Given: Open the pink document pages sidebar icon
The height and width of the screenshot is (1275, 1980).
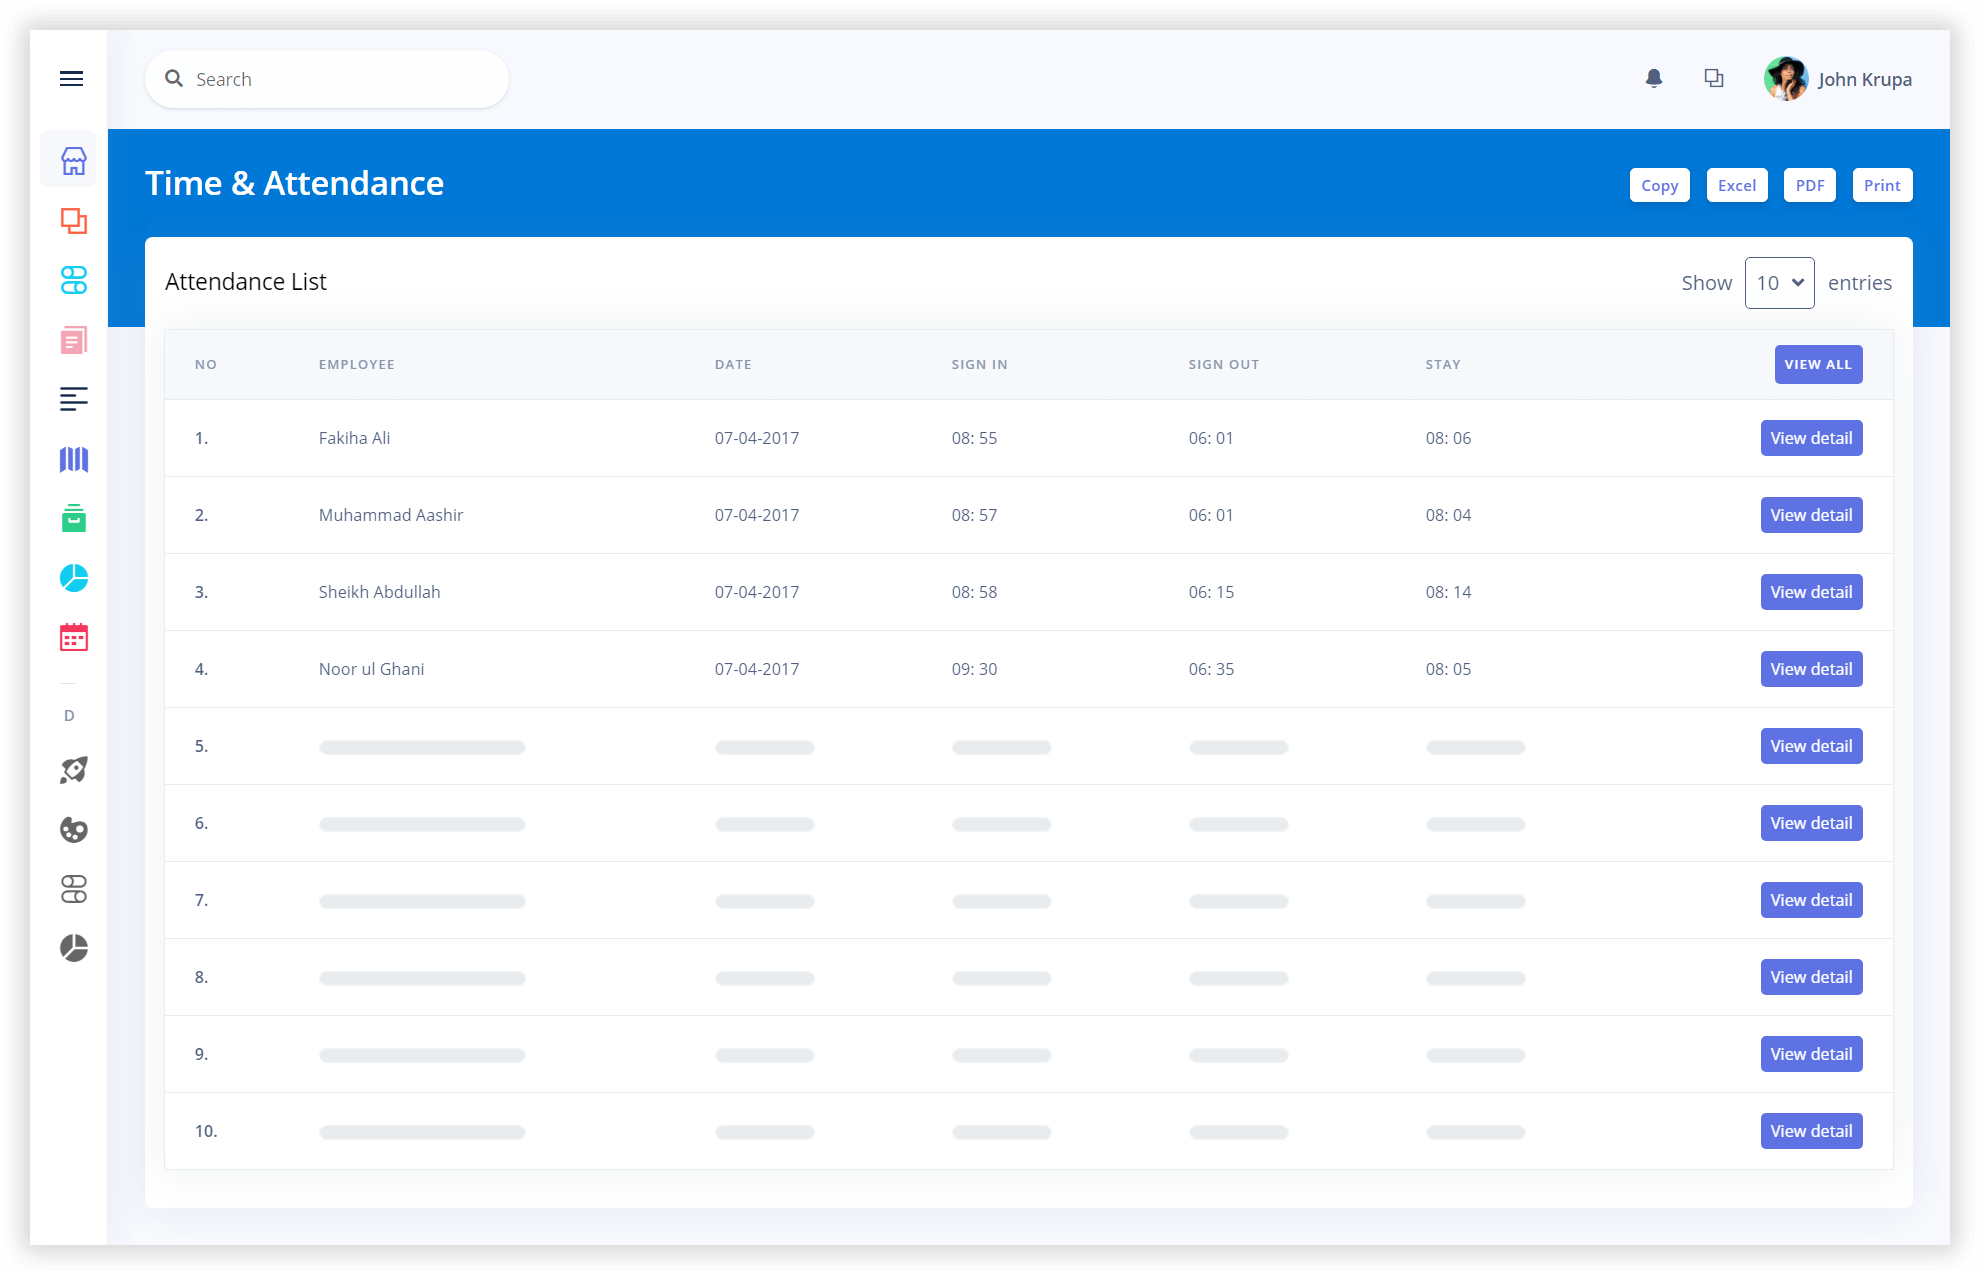Looking at the screenshot, I should tap(73, 340).
